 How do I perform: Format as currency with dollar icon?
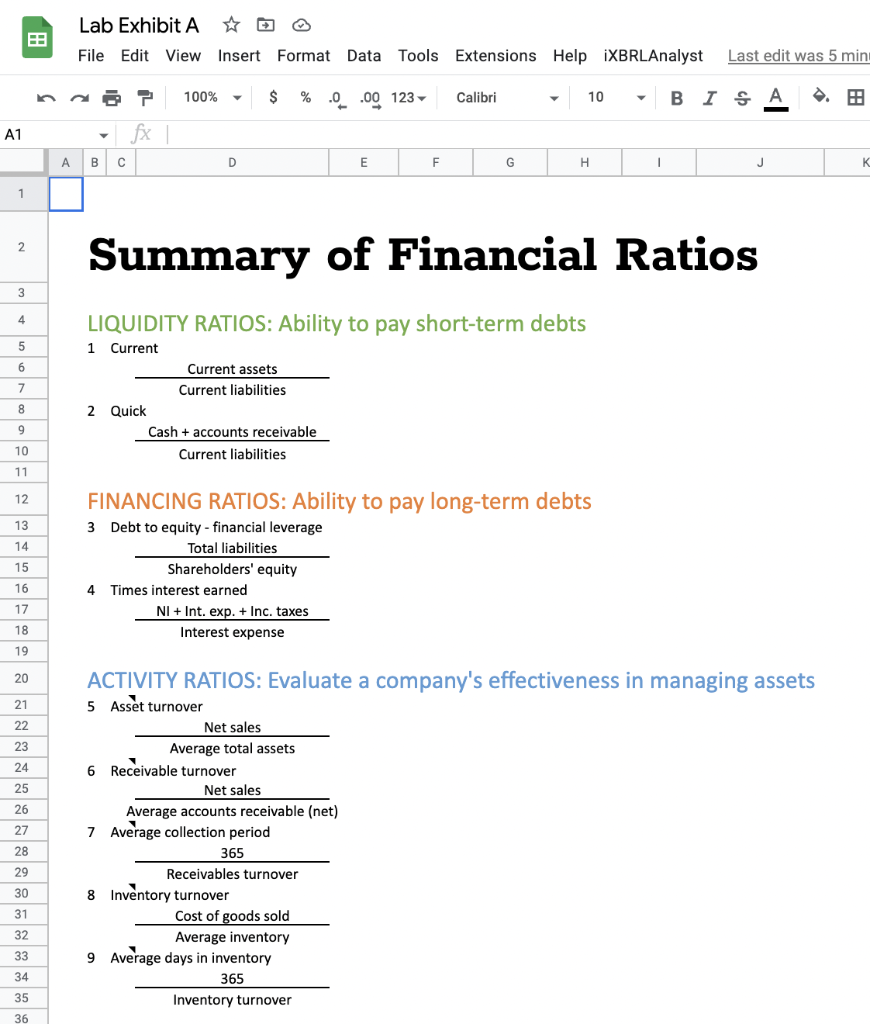click(x=273, y=97)
